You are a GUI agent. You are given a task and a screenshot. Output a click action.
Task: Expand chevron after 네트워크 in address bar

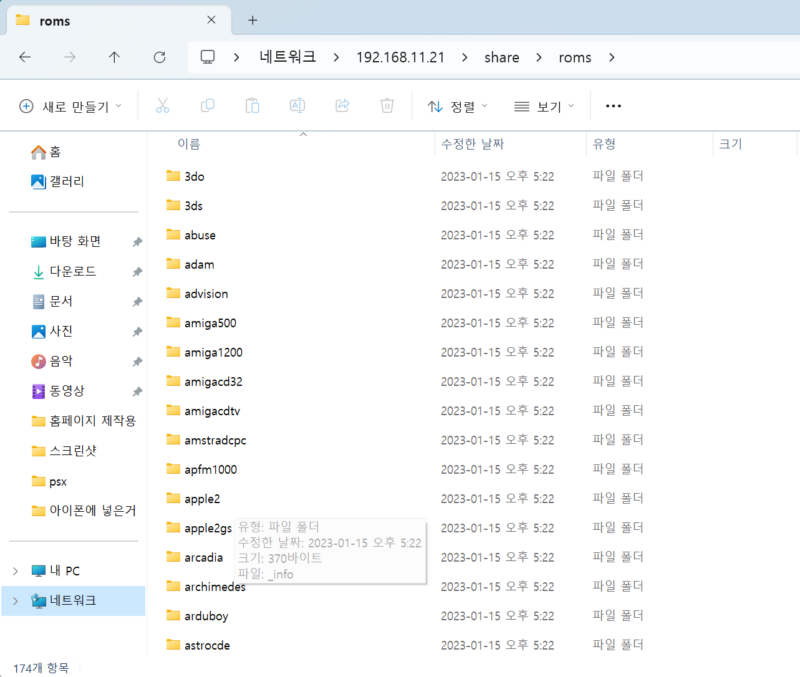[x=336, y=58]
